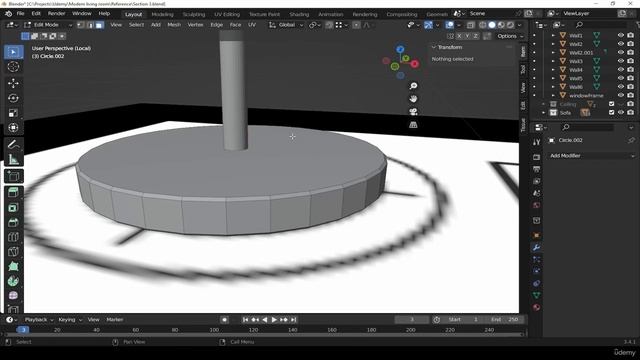Open the Object Data green triangle tab

tap(536, 295)
